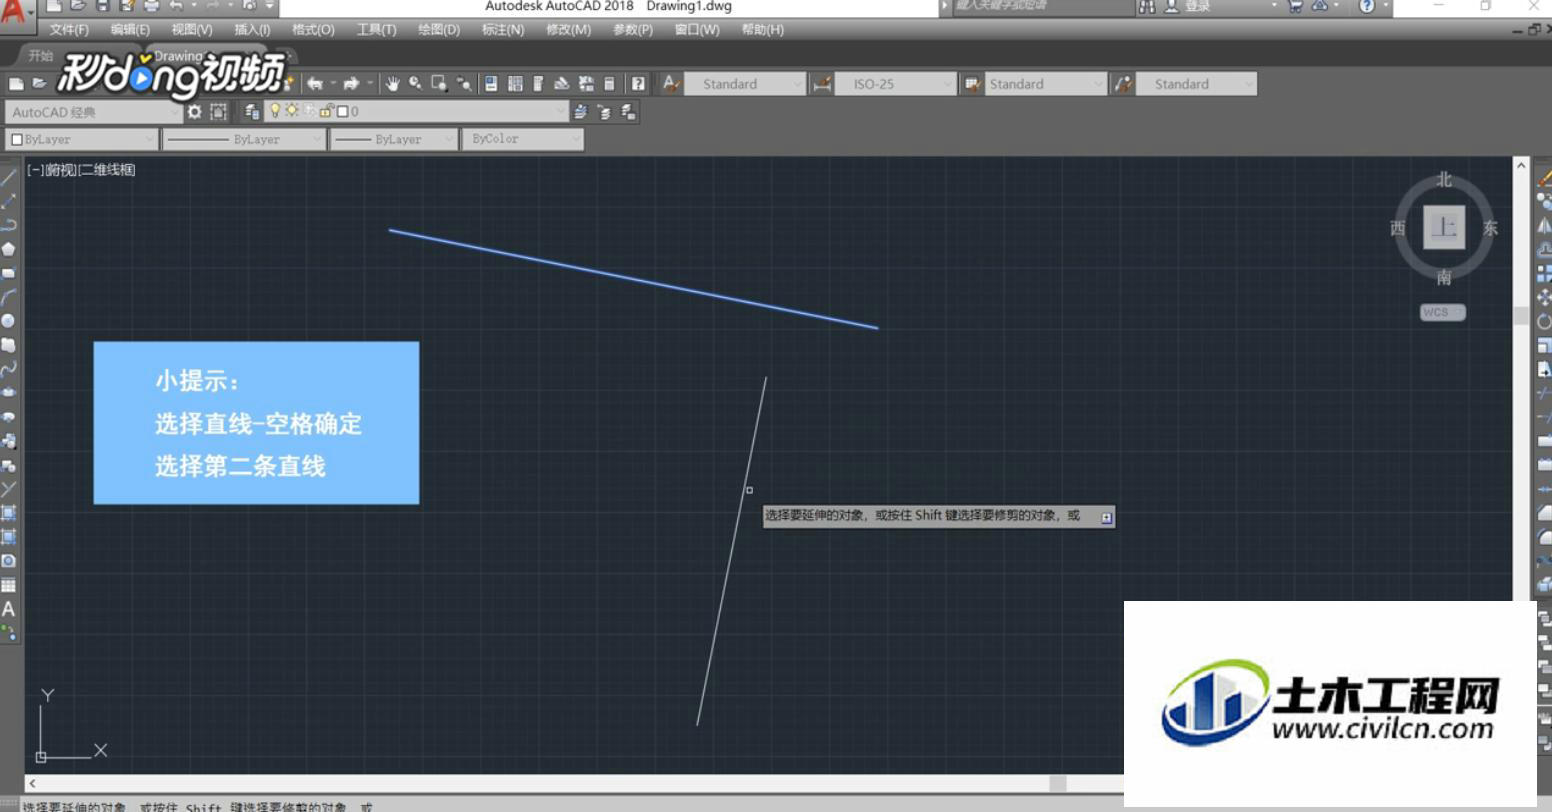Open the Layer Properties Manager icon
This screenshot has height=812, width=1552.
[252, 112]
